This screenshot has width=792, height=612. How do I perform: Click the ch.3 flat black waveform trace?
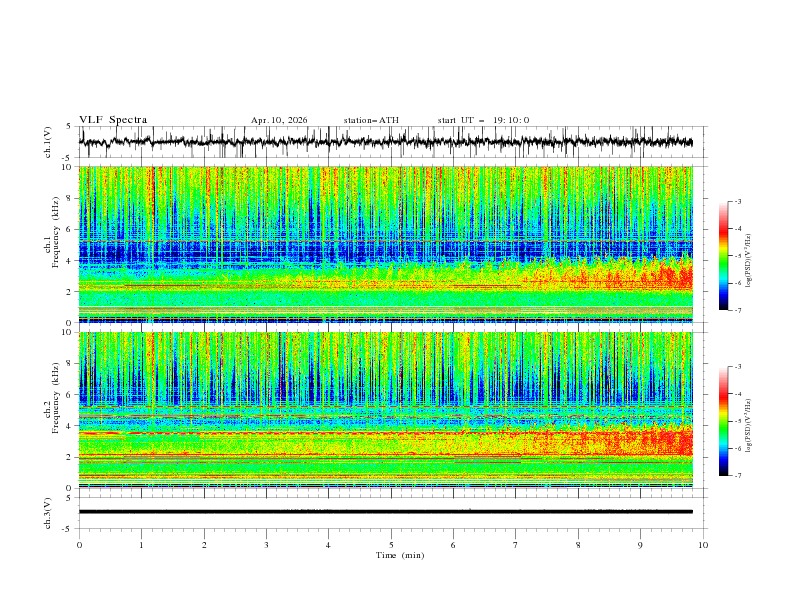tap(386, 512)
